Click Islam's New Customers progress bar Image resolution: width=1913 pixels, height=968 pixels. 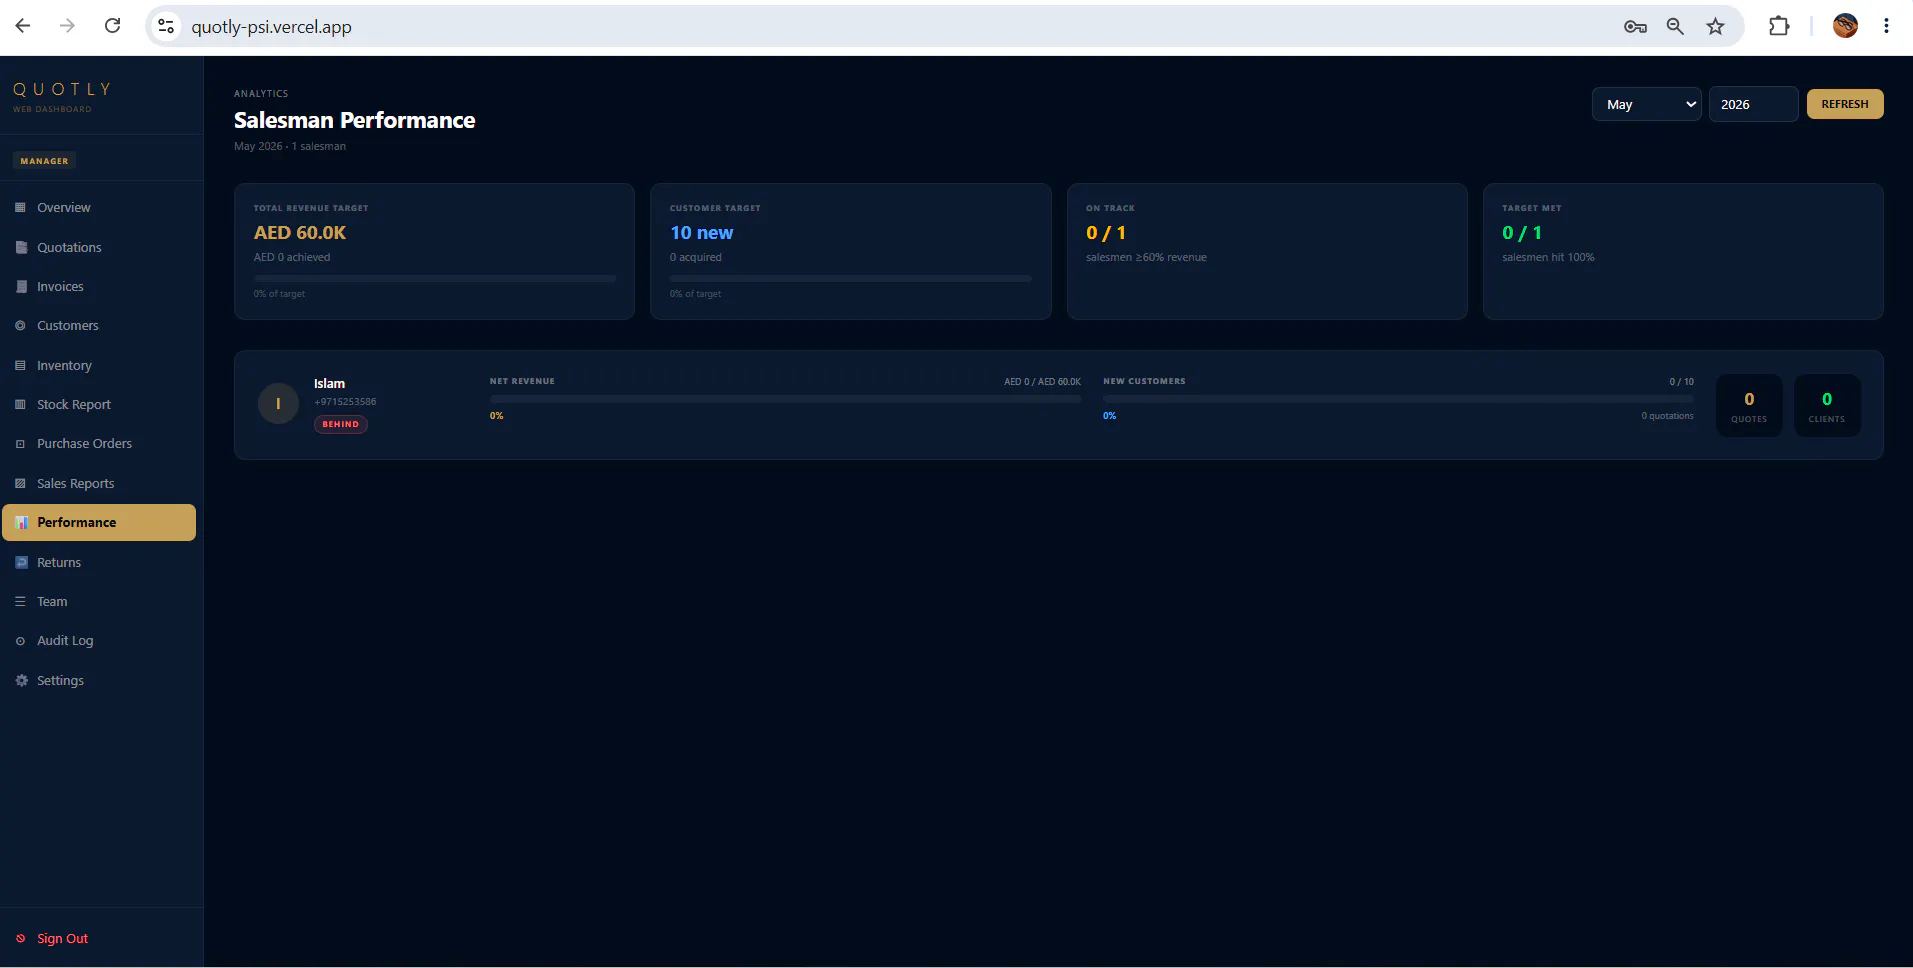point(1398,399)
